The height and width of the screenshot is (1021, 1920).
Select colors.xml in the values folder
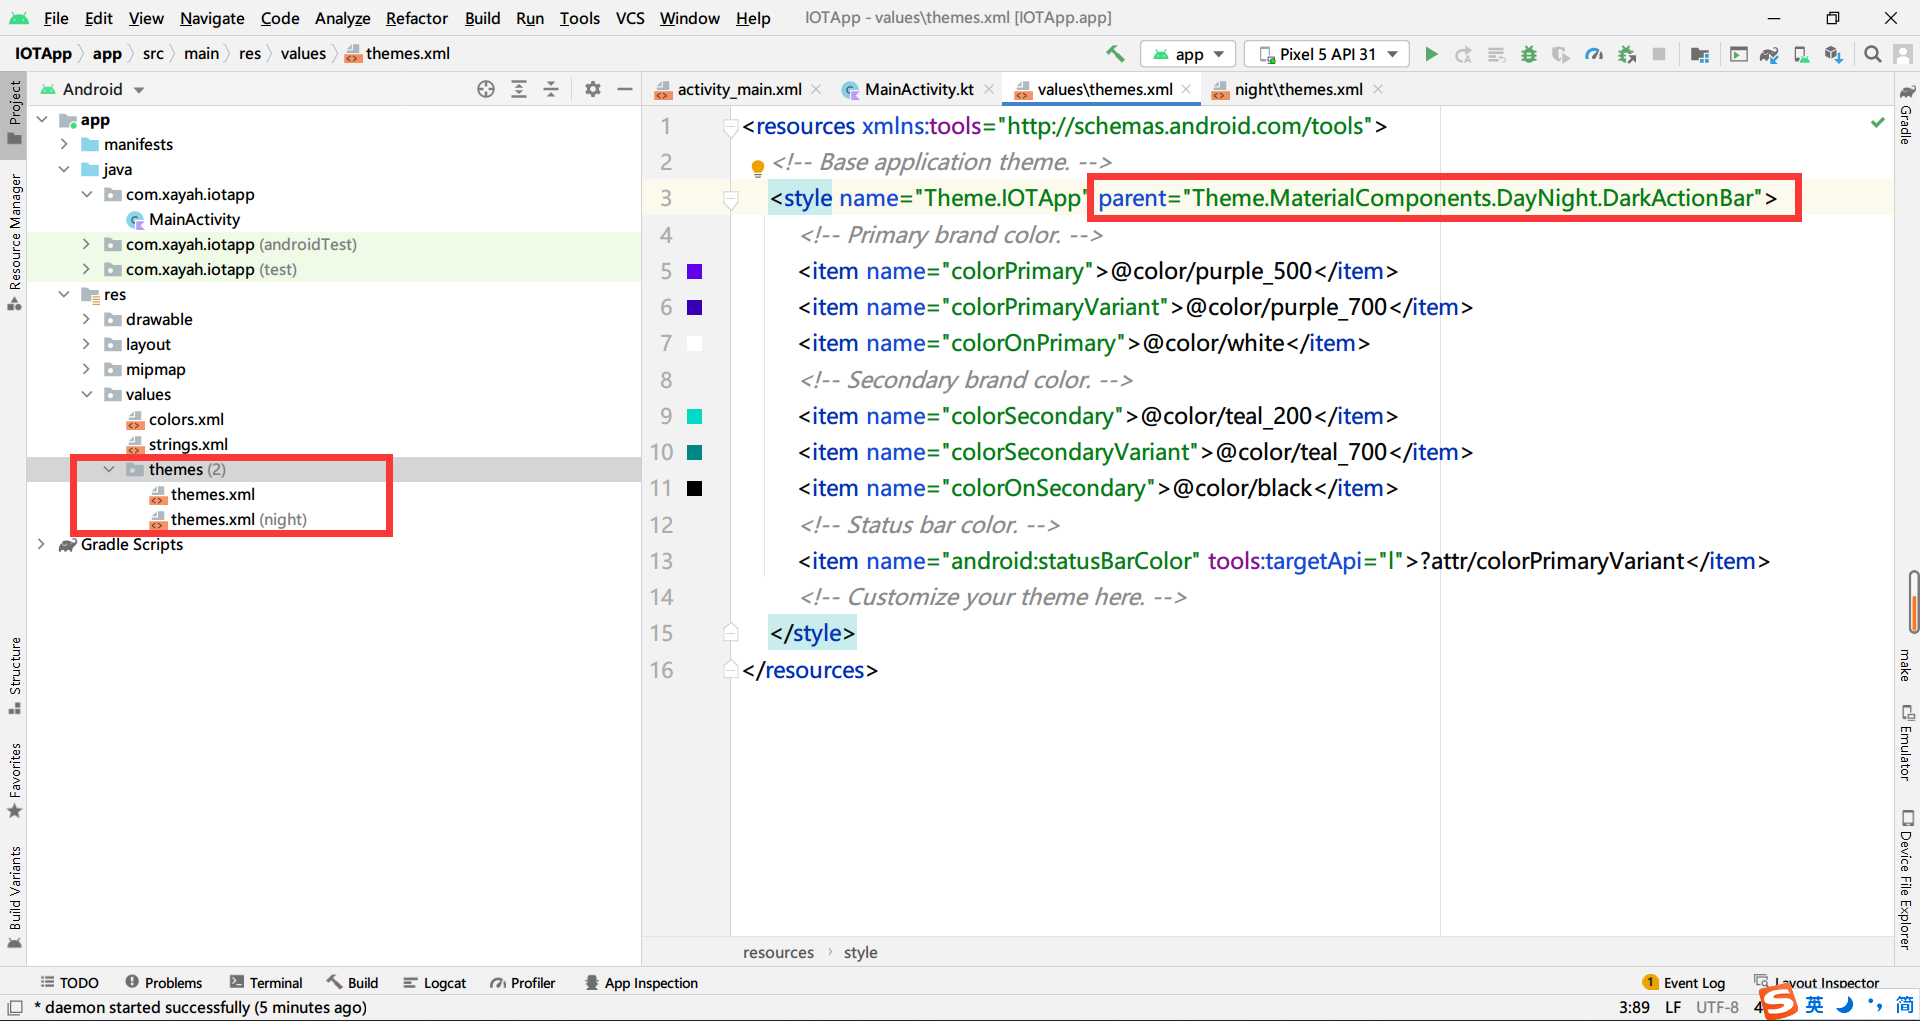(x=186, y=419)
